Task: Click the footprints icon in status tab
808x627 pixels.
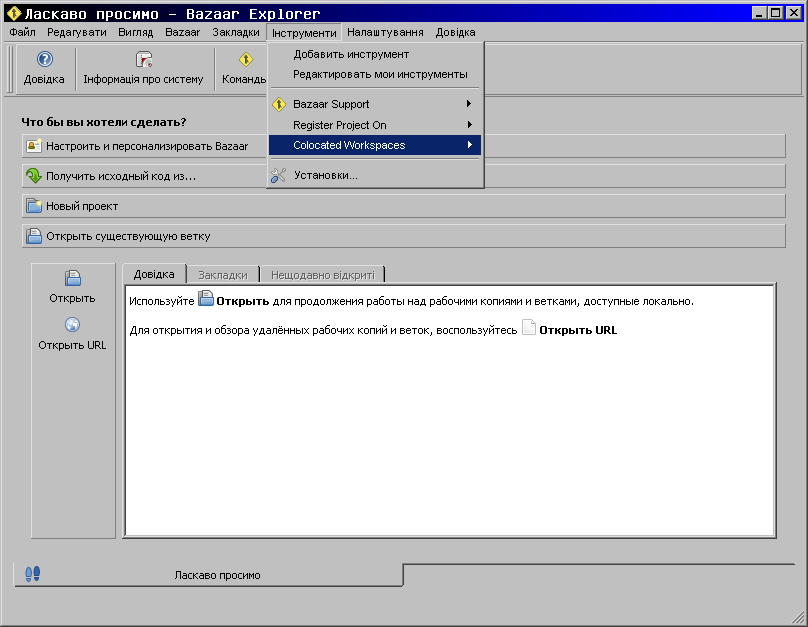Action: coord(33,574)
